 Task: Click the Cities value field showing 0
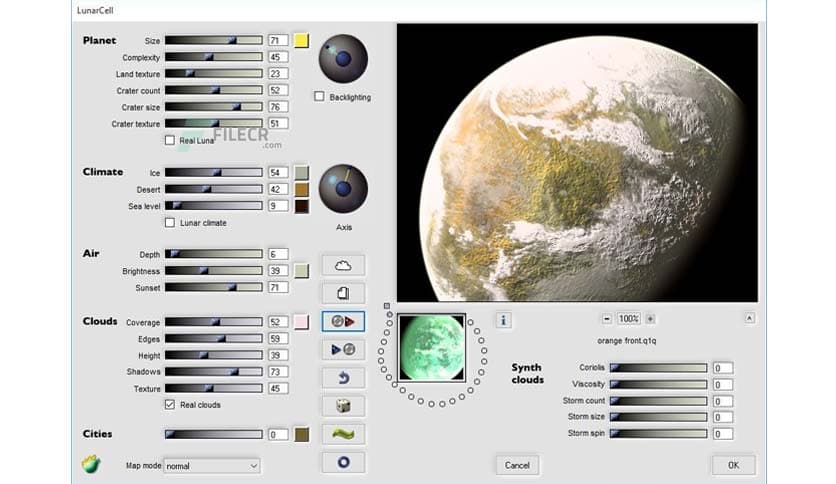click(x=278, y=434)
